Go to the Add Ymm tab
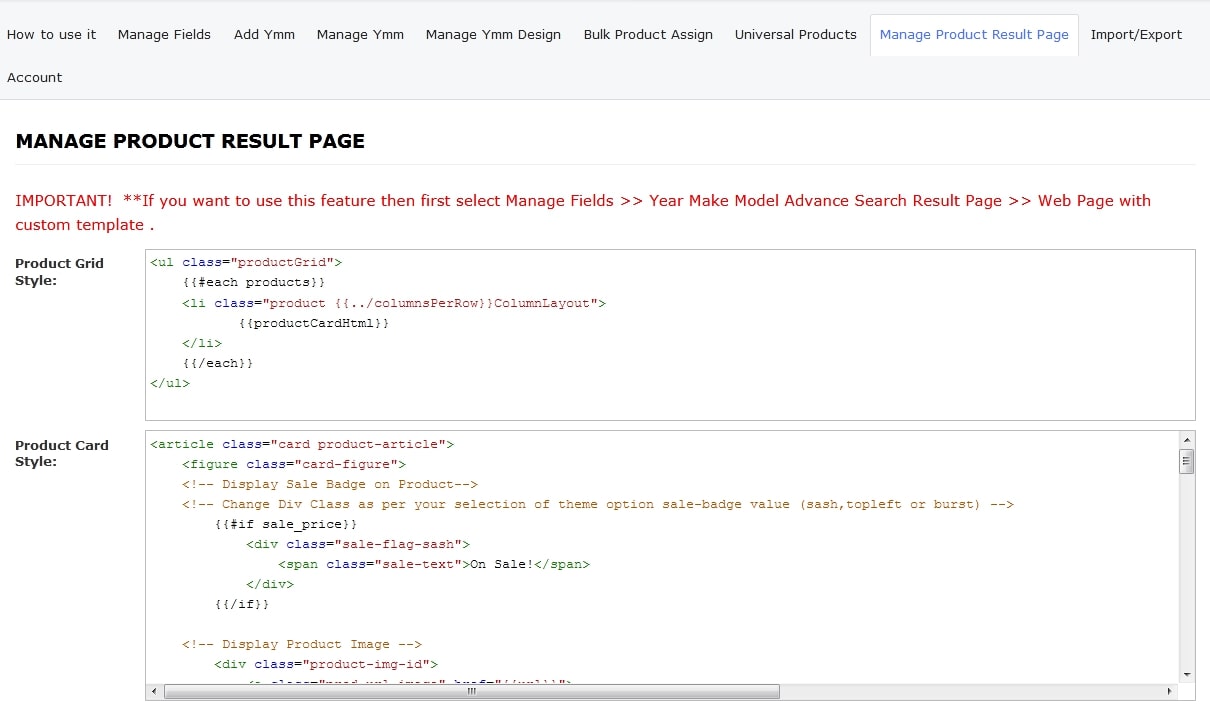This screenshot has height=713, width=1210. coord(264,34)
